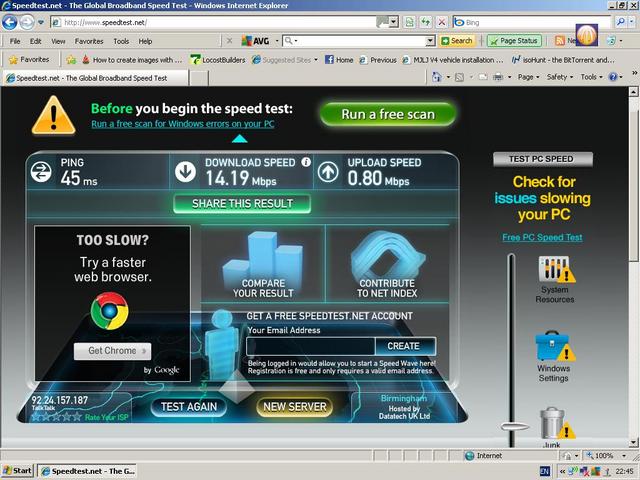
Task: Follow the Free PC Speed Test link
Action: pyautogui.click(x=542, y=238)
